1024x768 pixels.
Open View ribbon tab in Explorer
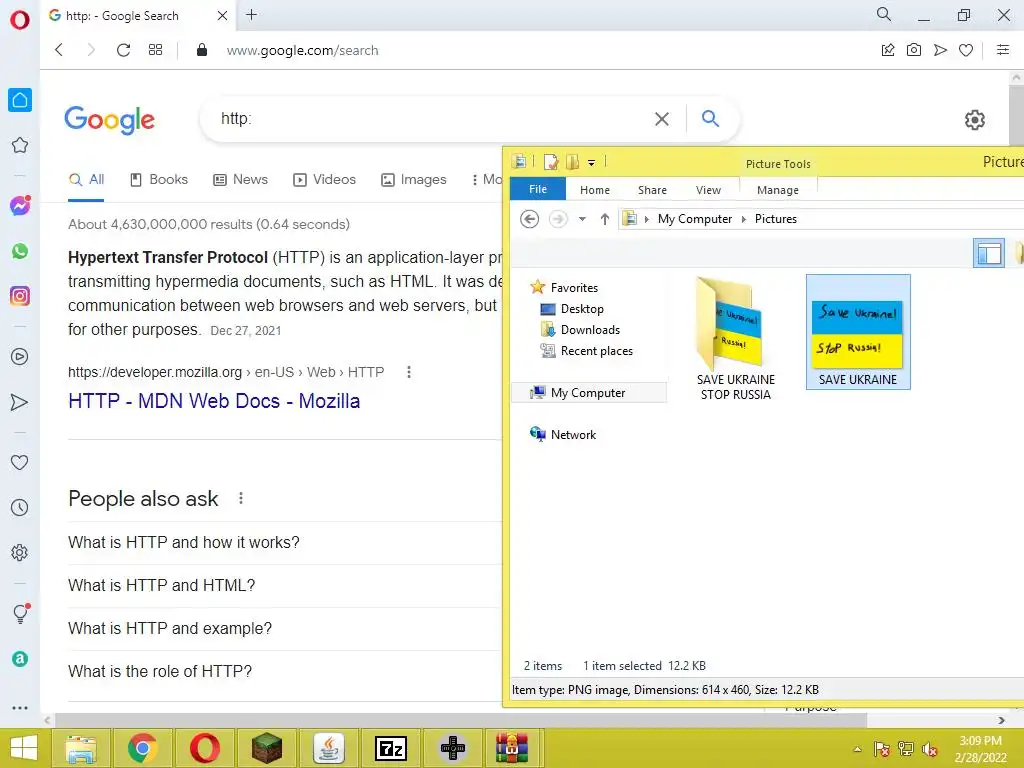pyautogui.click(x=708, y=190)
